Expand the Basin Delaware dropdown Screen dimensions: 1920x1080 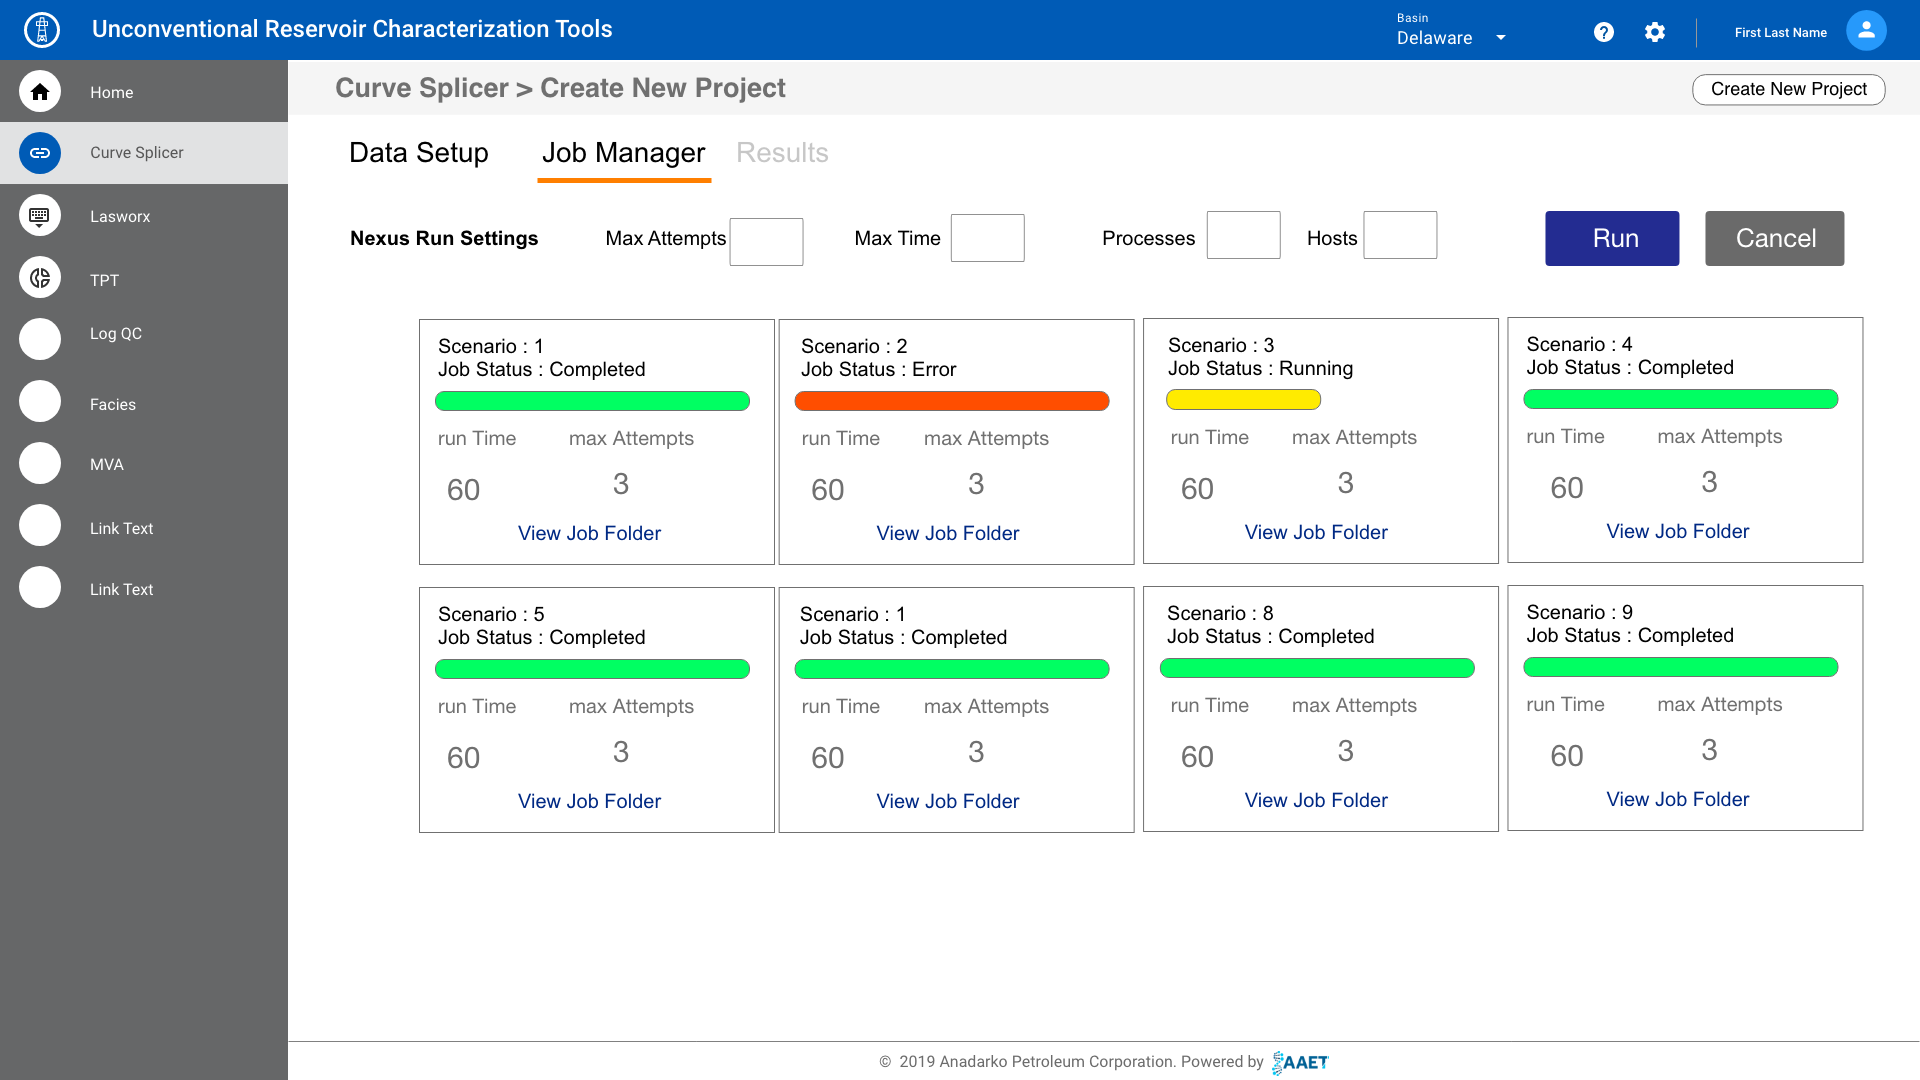(1501, 38)
